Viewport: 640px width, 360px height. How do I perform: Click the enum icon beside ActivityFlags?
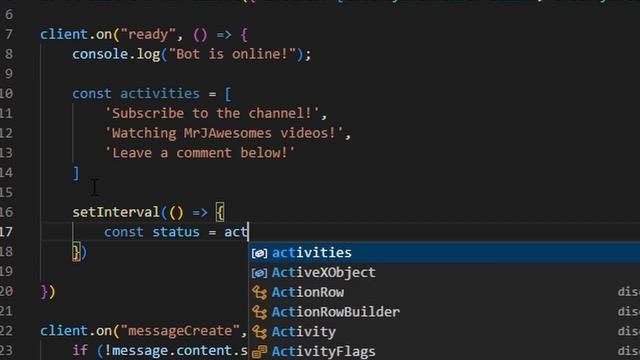click(x=259, y=351)
